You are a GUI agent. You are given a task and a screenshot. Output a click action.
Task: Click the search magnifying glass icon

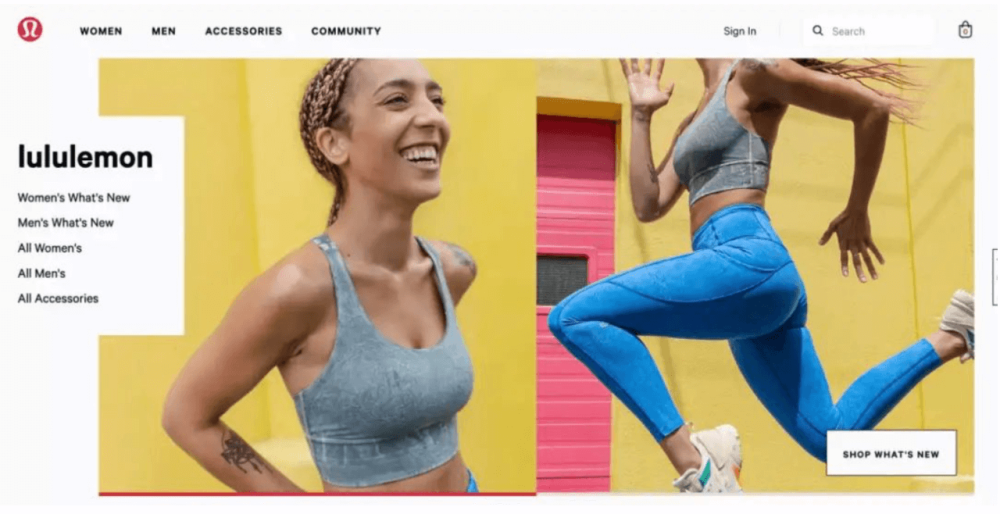[818, 31]
